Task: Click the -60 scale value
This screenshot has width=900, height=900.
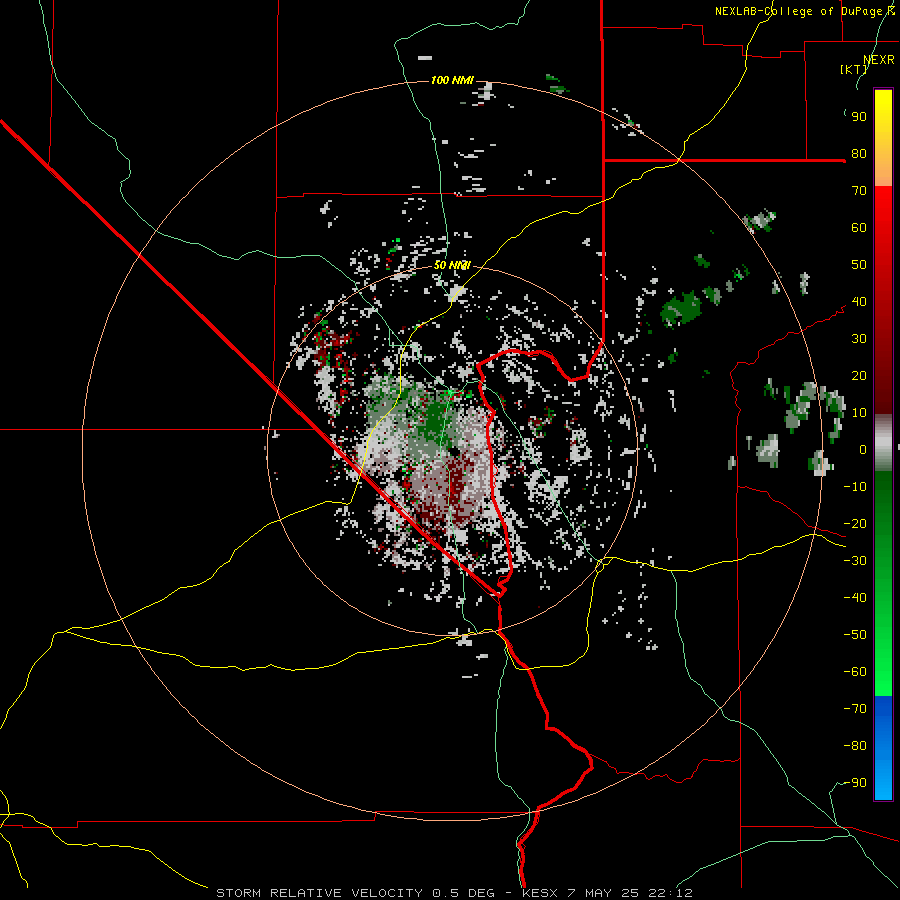Action: 855,672
